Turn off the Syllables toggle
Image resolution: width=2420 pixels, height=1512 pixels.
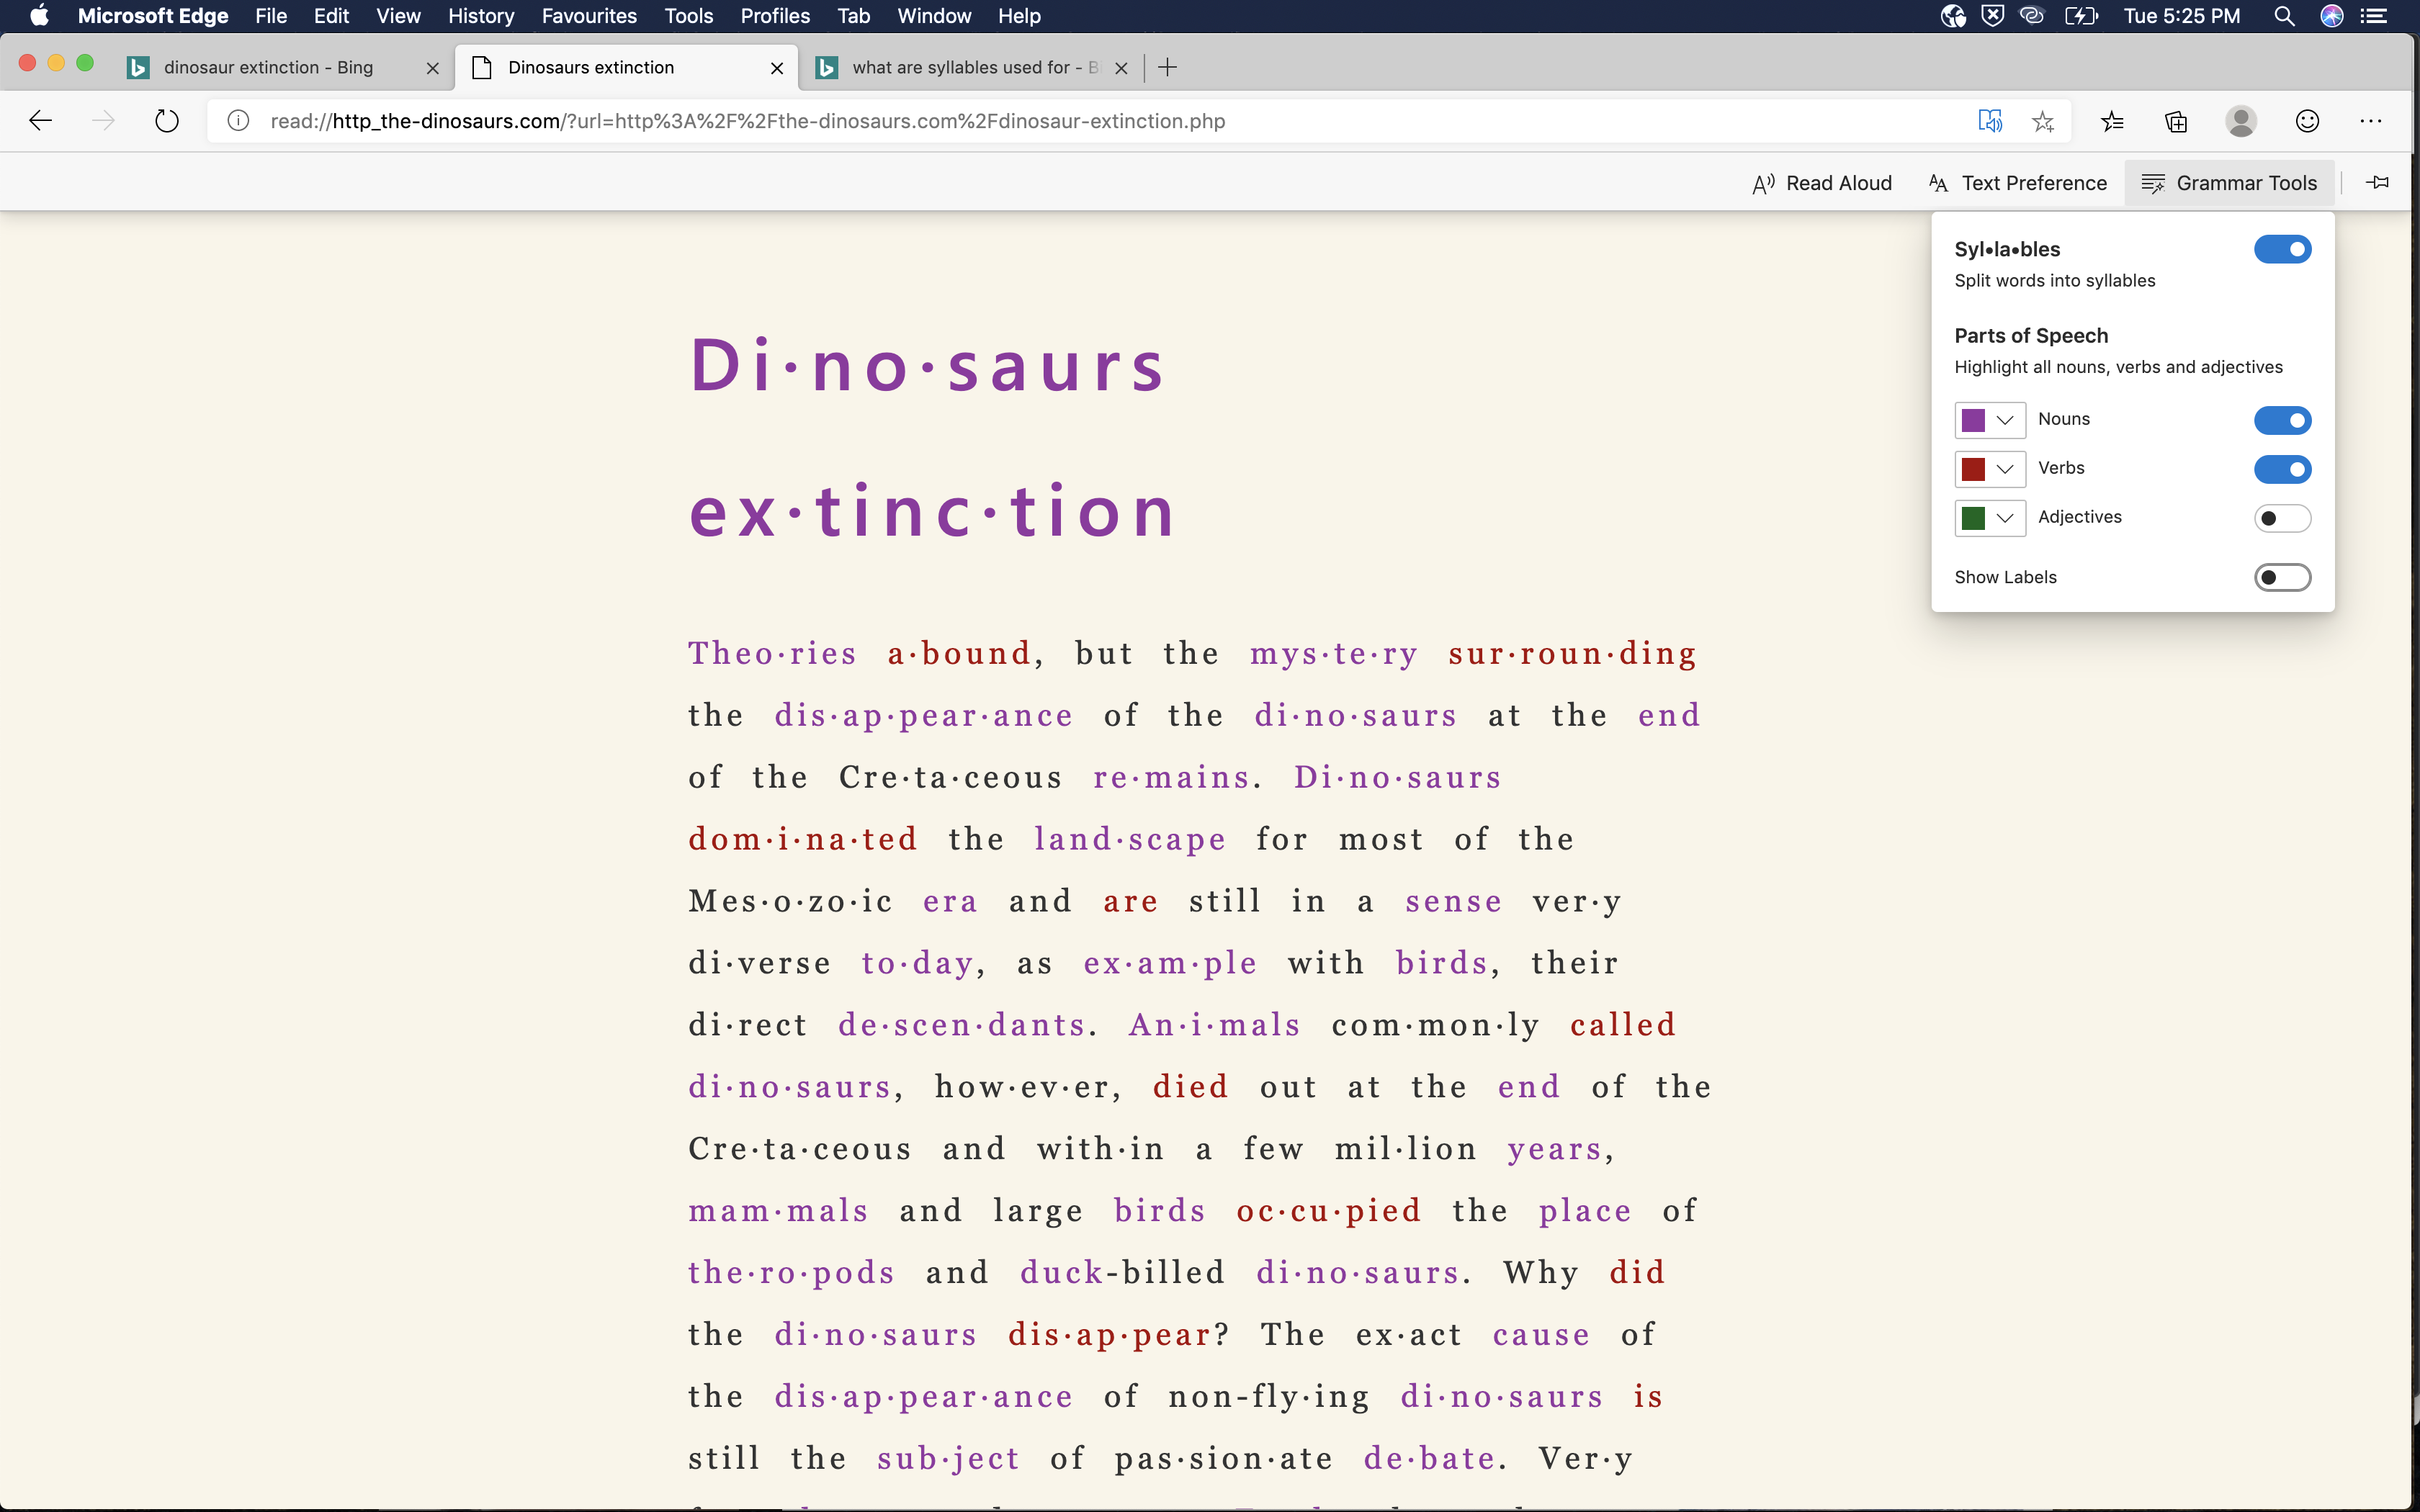coord(2282,249)
